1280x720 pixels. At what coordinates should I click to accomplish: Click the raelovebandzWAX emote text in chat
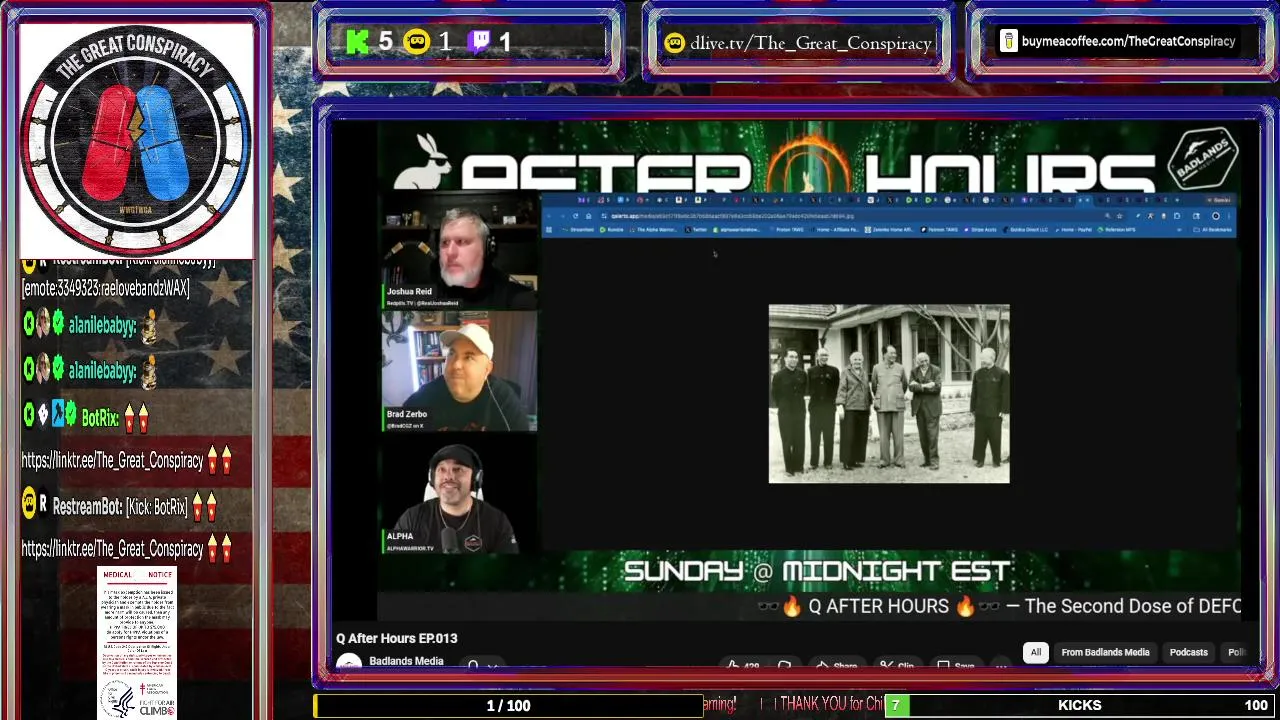(x=105, y=288)
